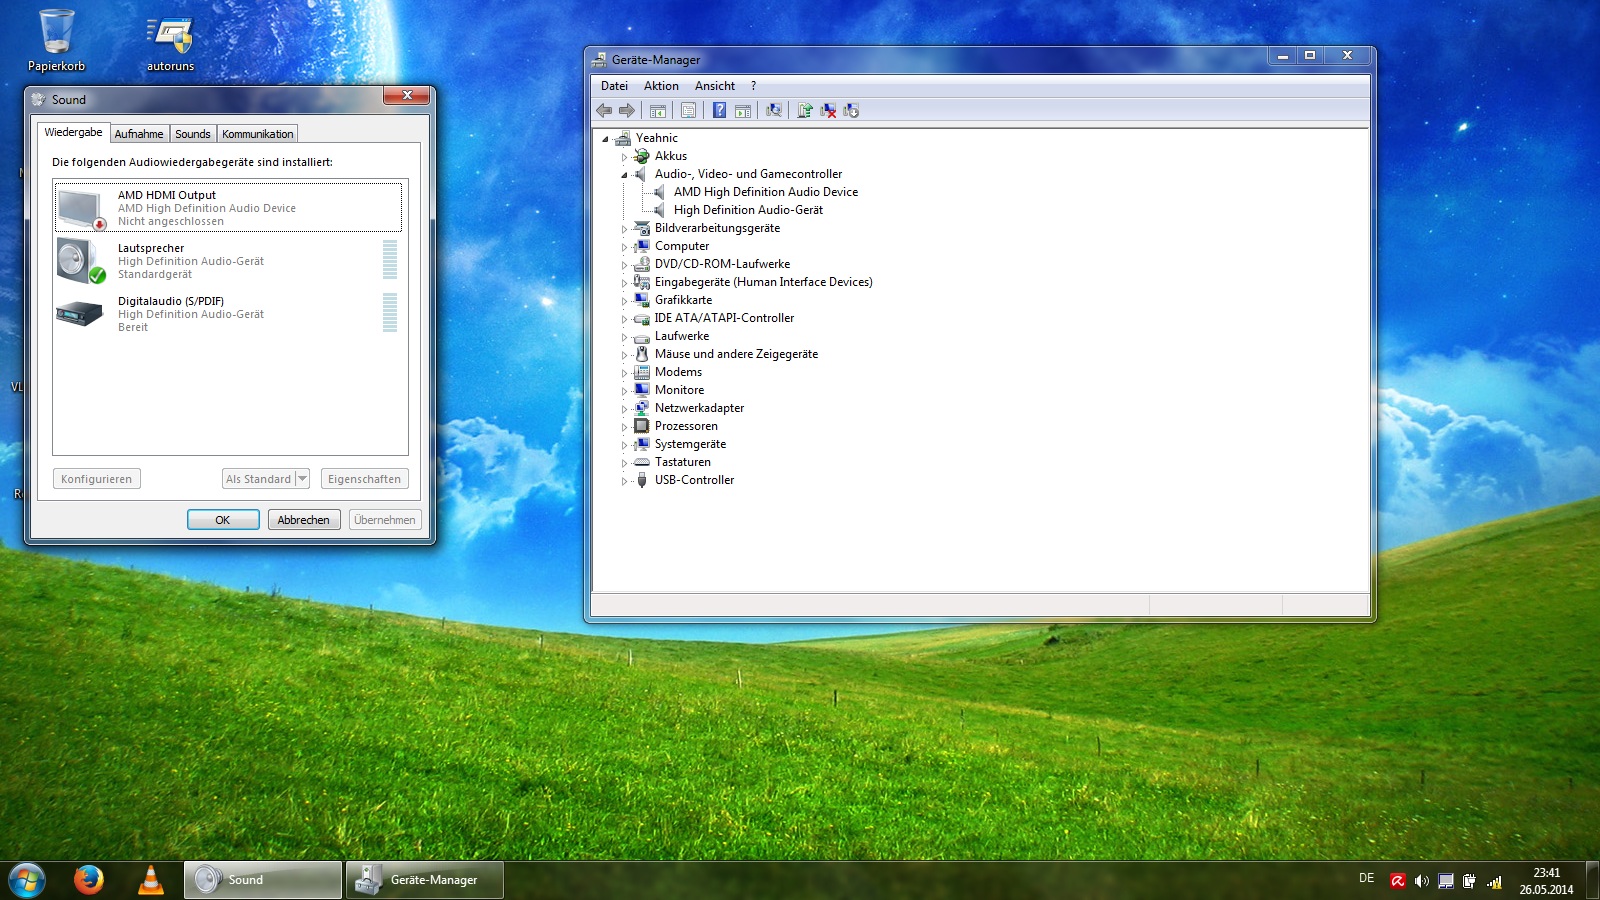
Task: Click Abbrechen in the Sound dialog
Action: [304, 520]
